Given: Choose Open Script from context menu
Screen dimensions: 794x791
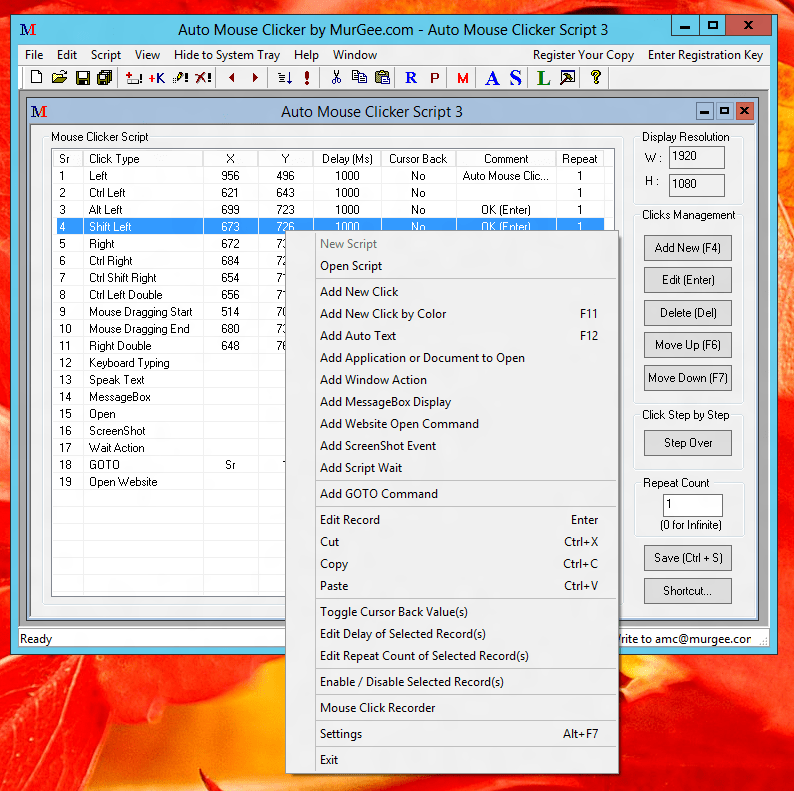Looking at the screenshot, I should click(452, 266).
